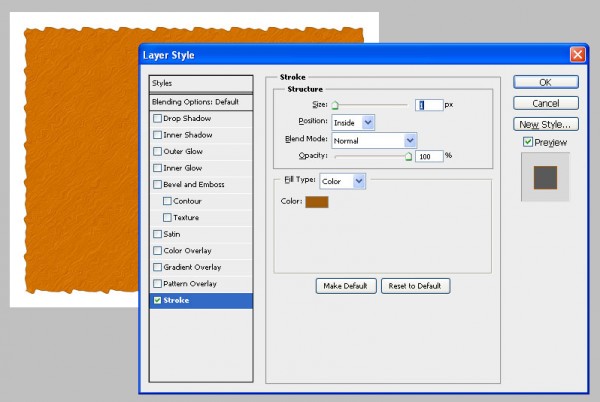Select the Gradient Overlay label
This screenshot has width=600, height=402.
[x=192, y=267]
